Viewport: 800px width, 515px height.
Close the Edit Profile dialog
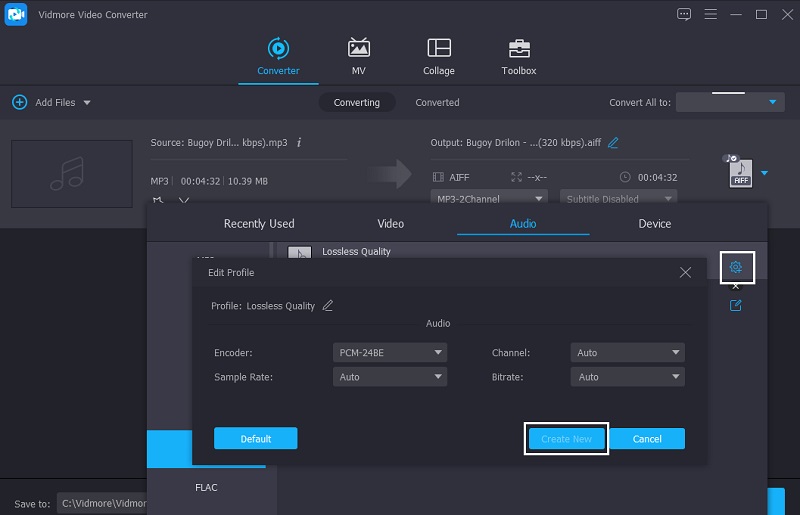[685, 272]
